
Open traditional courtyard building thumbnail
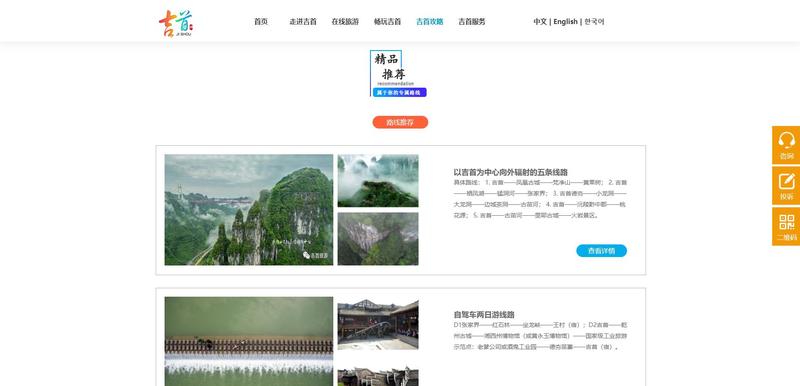click(378, 323)
